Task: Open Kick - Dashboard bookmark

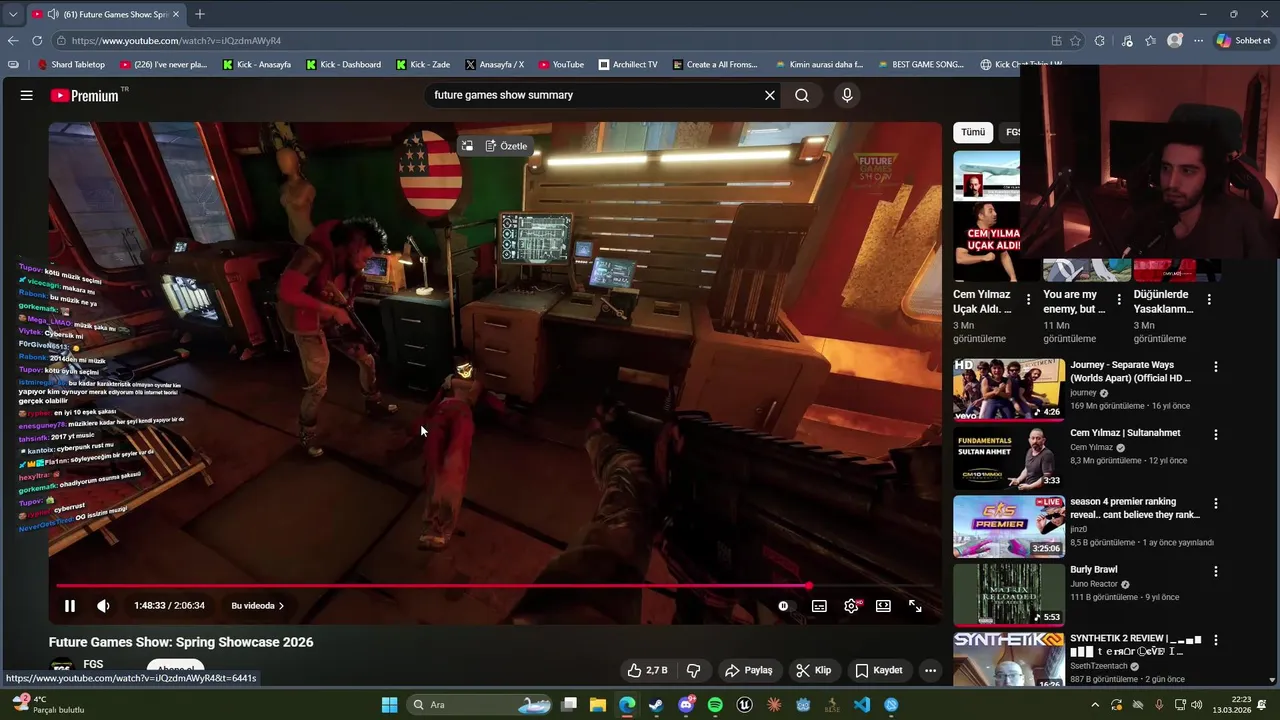Action: [x=343, y=64]
